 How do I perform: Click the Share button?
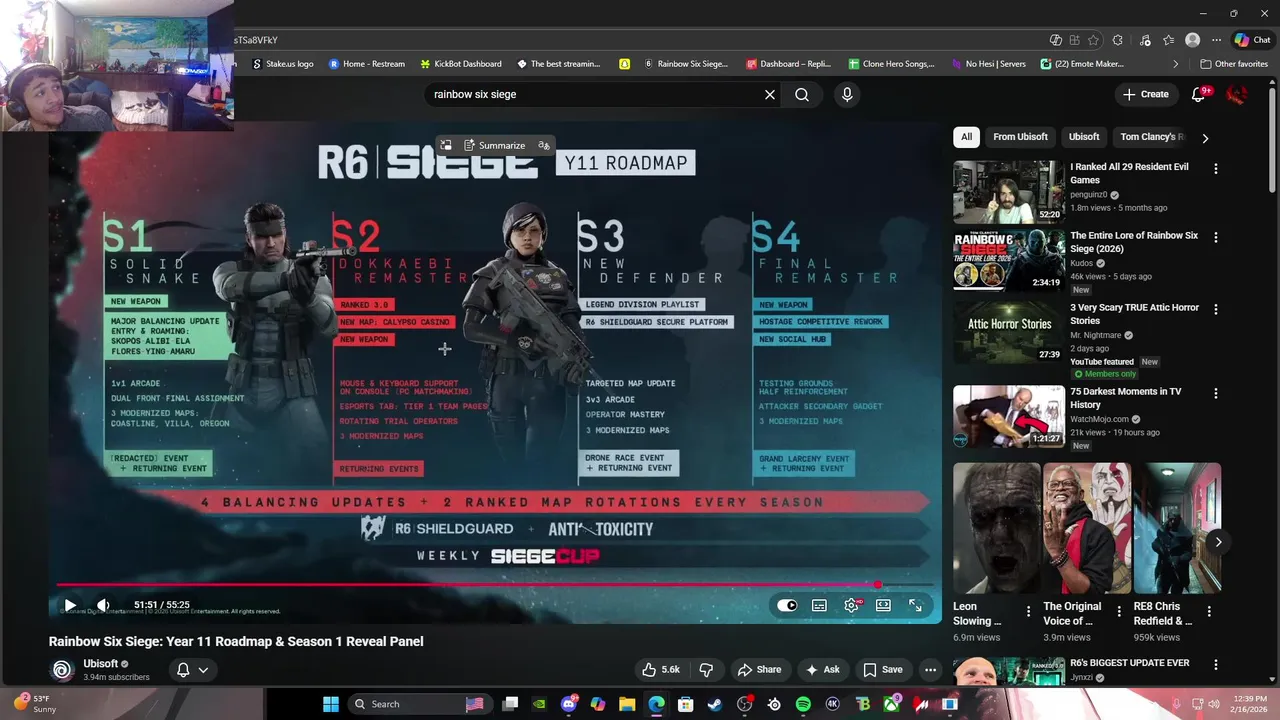pos(759,670)
